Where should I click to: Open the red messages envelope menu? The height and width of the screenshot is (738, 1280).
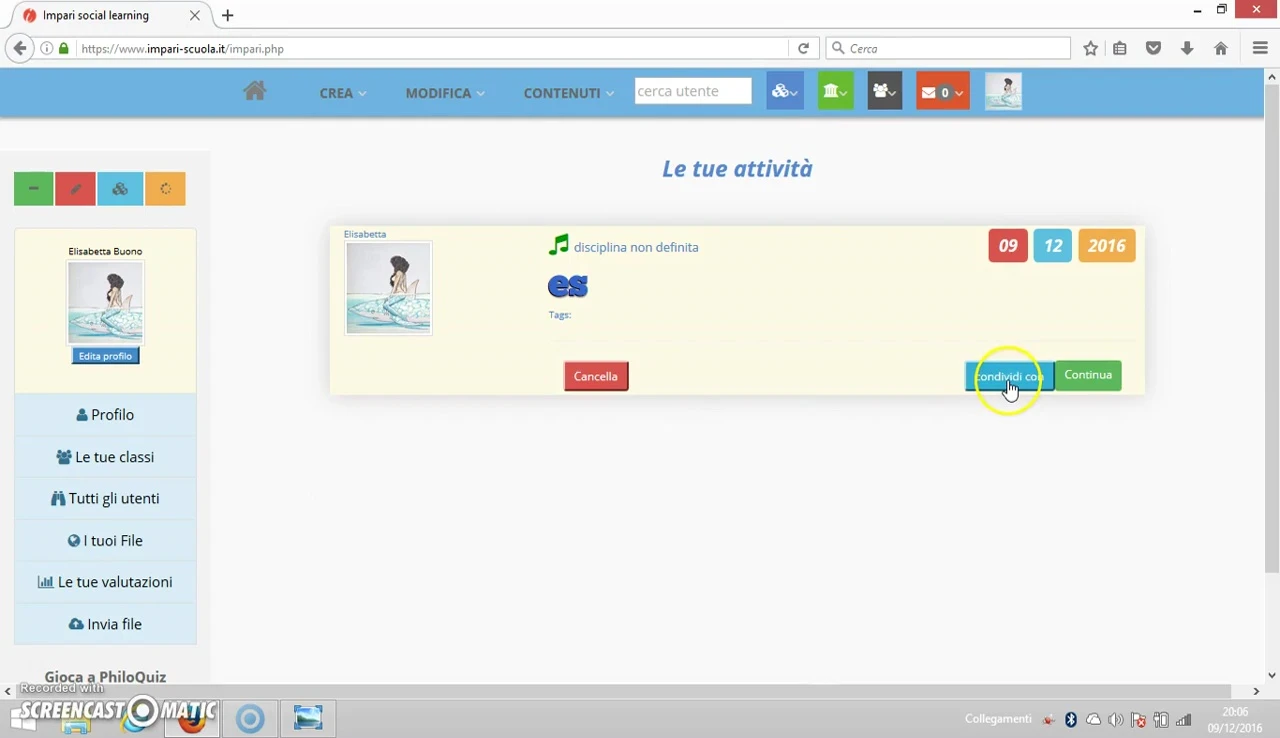pos(942,92)
